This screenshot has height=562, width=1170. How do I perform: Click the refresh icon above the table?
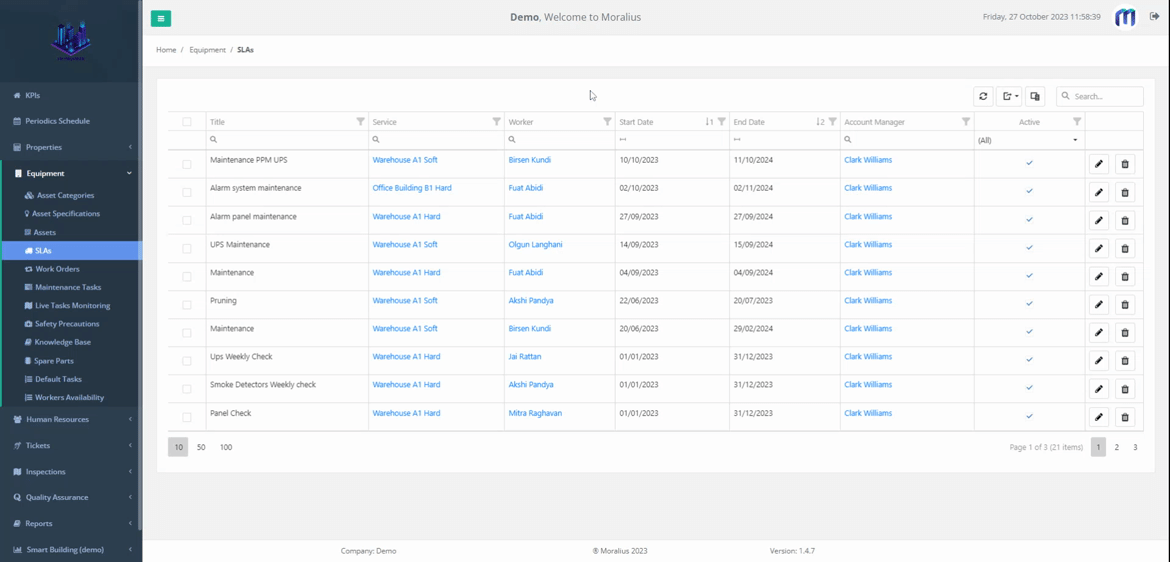point(983,96)
